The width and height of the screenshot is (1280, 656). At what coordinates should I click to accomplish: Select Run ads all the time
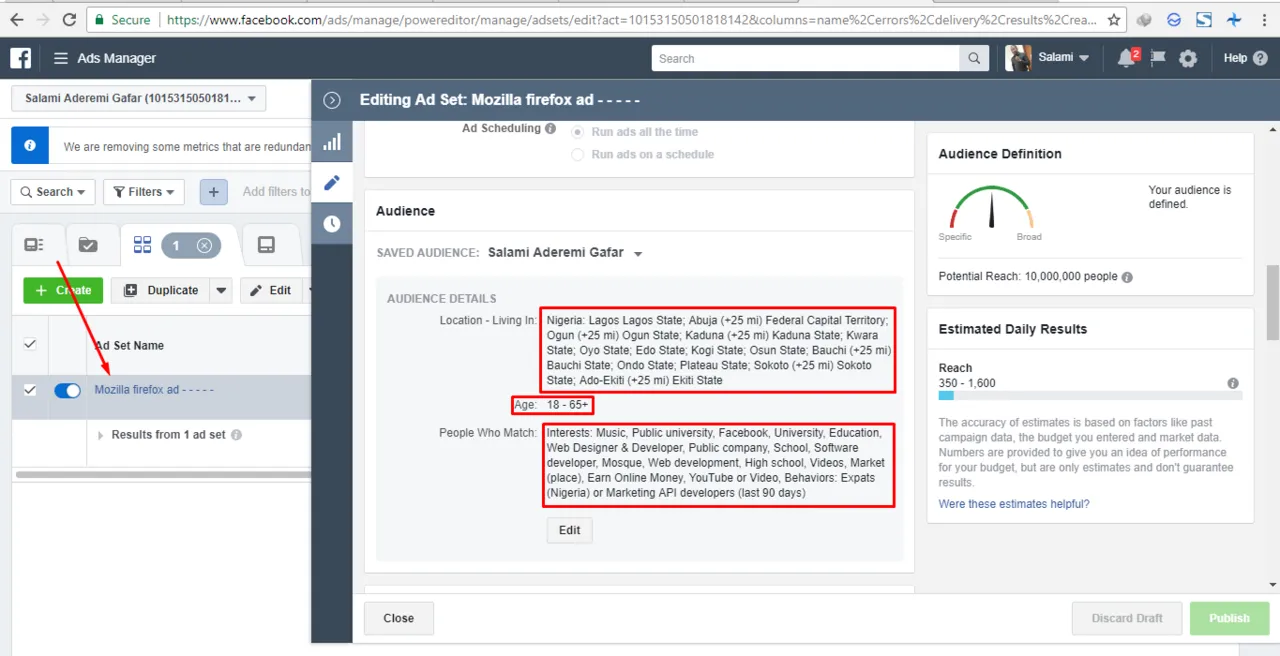[578, 132]
